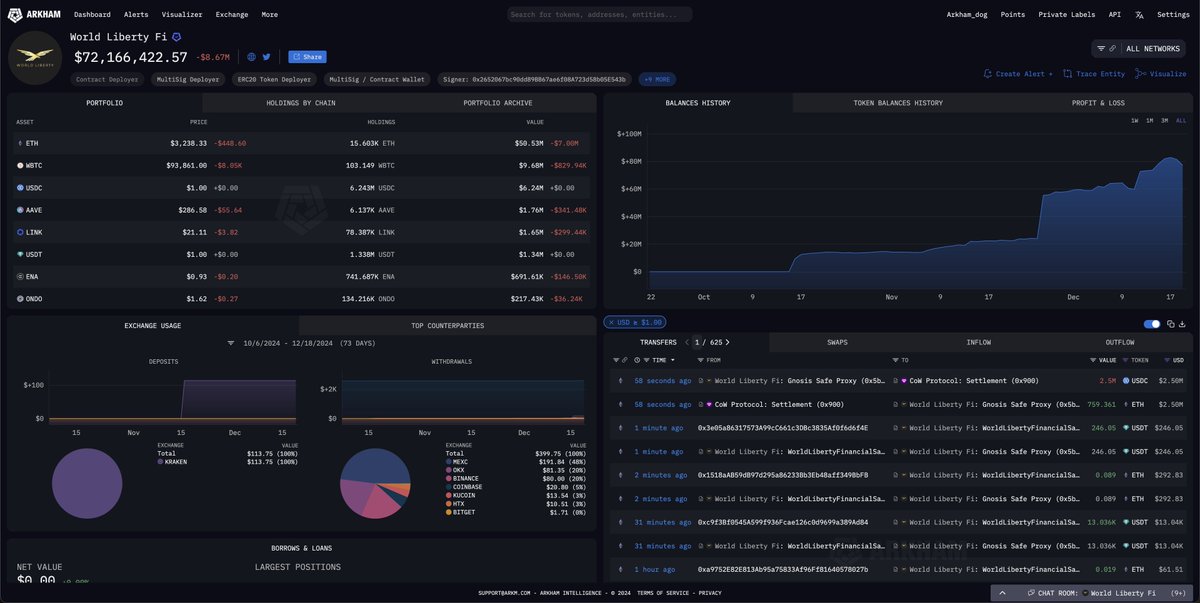Select the website globe icon in the header
1200x603 pixels.
pyautogui.click(x=251, y=56)
